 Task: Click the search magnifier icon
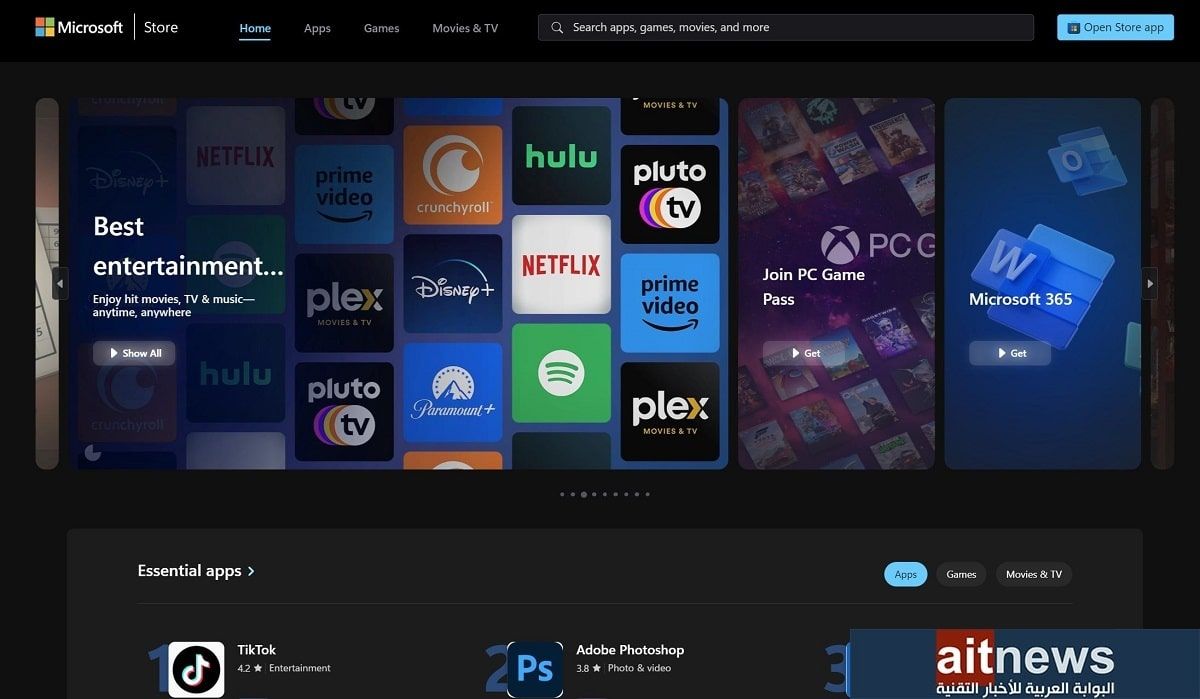556,28
